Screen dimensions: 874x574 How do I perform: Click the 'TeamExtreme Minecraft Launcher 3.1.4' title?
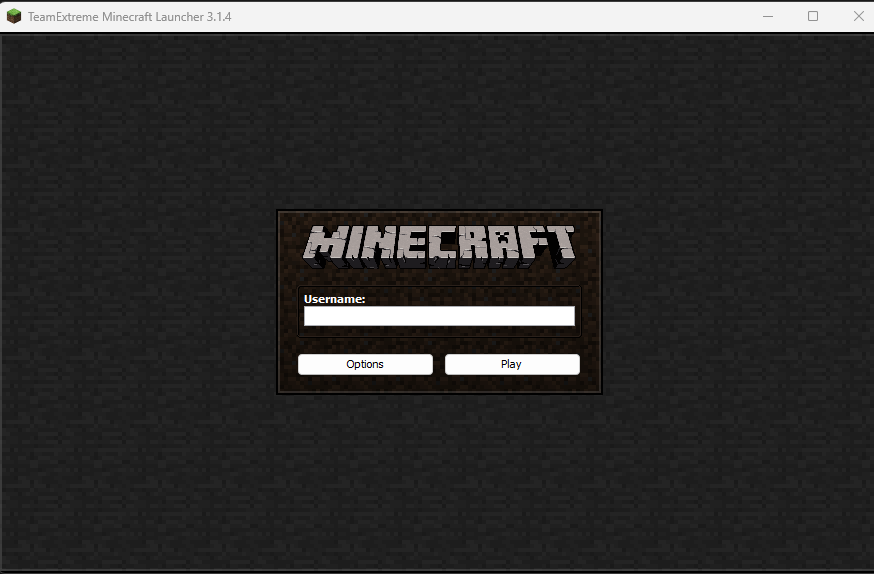129,17
